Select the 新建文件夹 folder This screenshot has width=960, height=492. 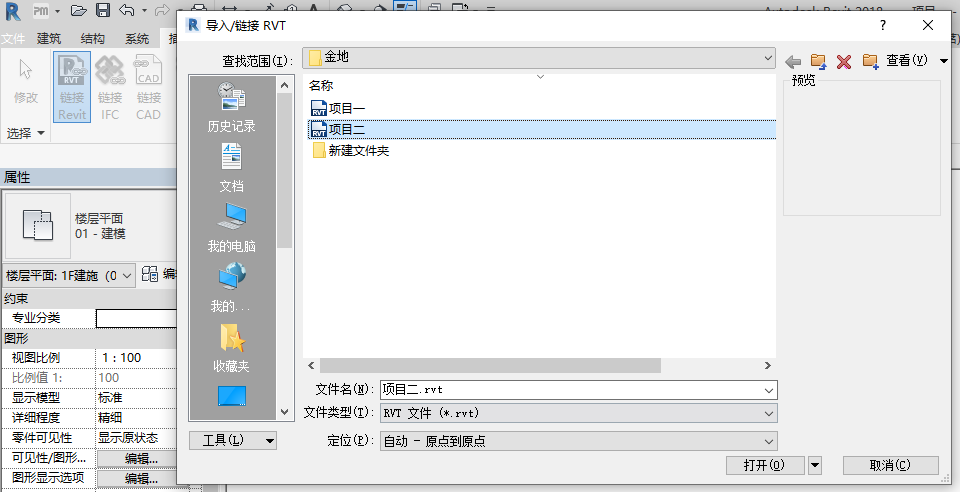pos(351,151)
